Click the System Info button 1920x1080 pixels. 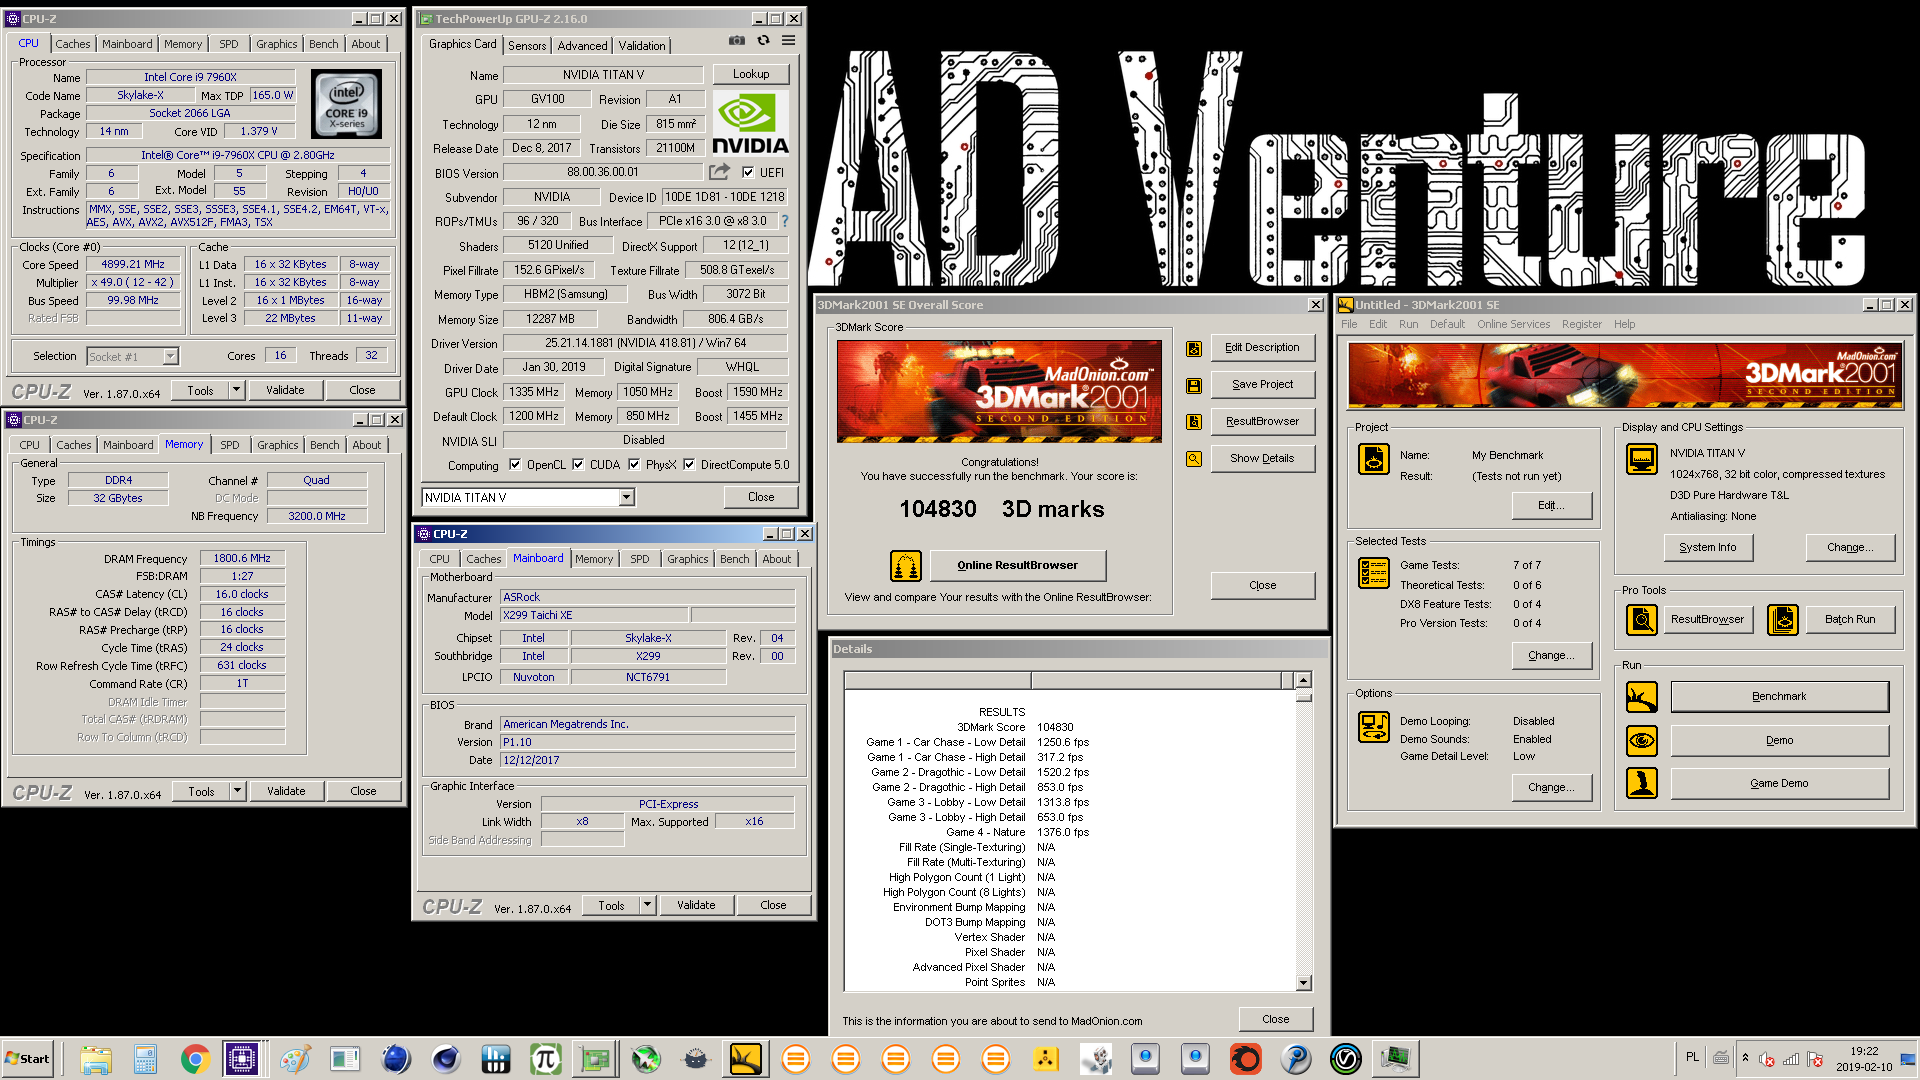pyautogui.click(x=1707, y=547)
